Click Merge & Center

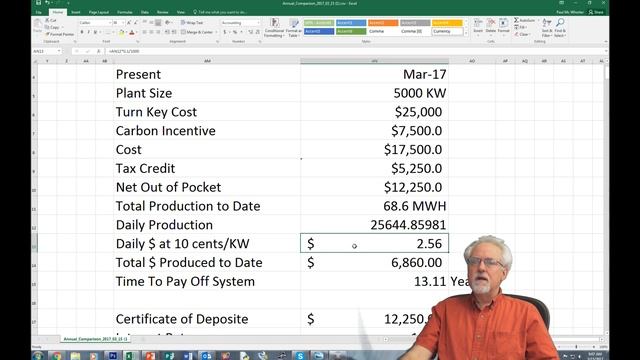coord(197,32)
